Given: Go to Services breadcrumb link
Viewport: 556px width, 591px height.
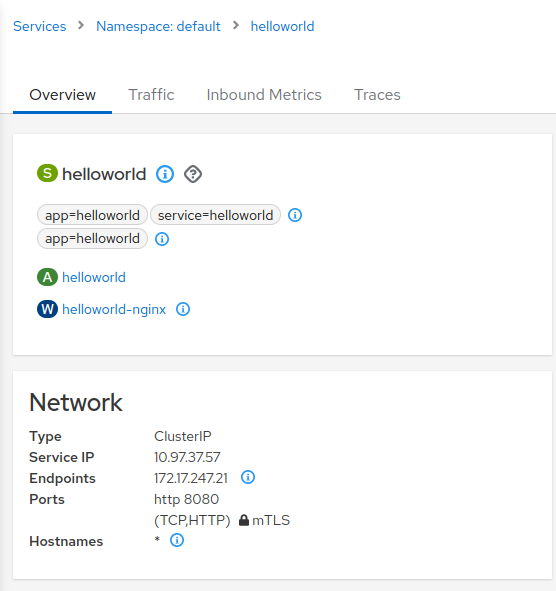Looking at the screenshot, I should click(40, 26).
